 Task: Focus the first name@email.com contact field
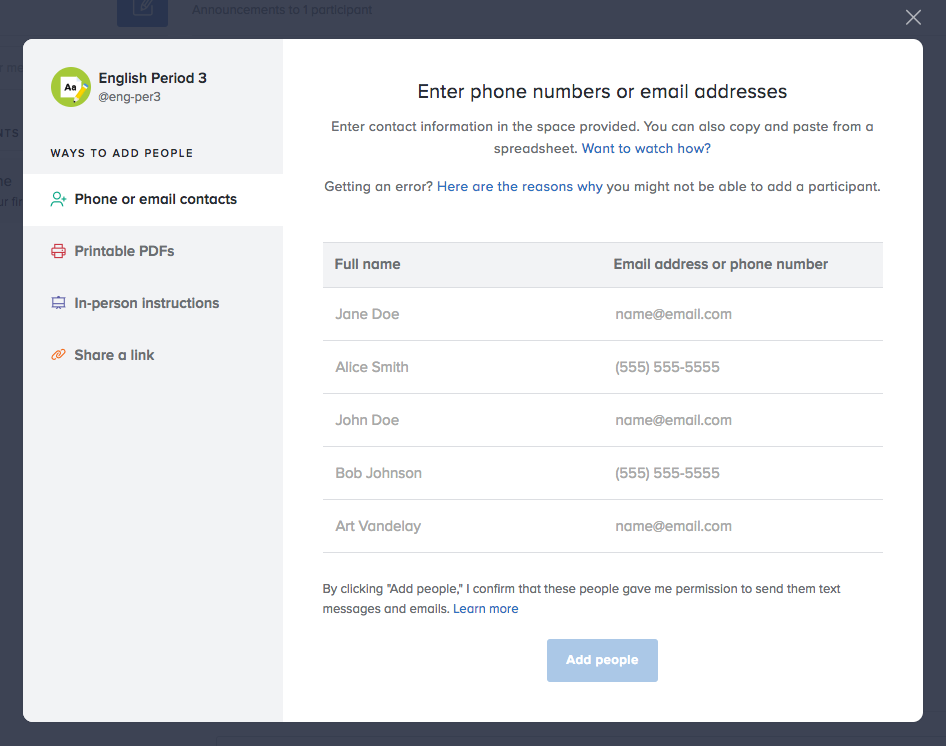(x=743, y=314)
